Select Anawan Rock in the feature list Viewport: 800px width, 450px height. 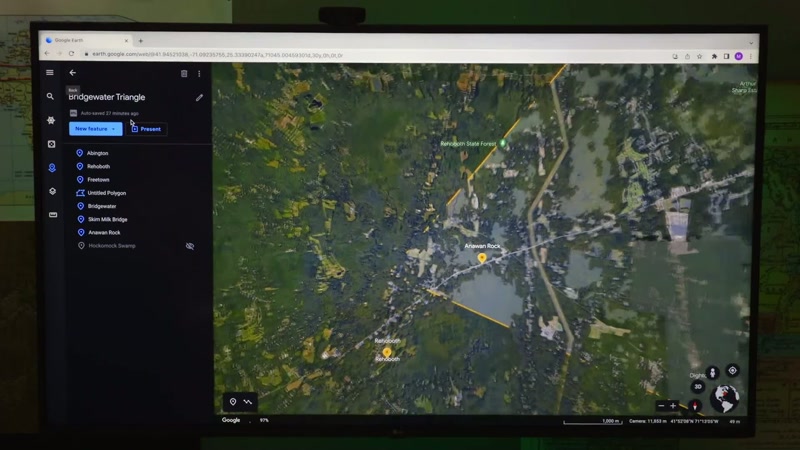[105, 233]
